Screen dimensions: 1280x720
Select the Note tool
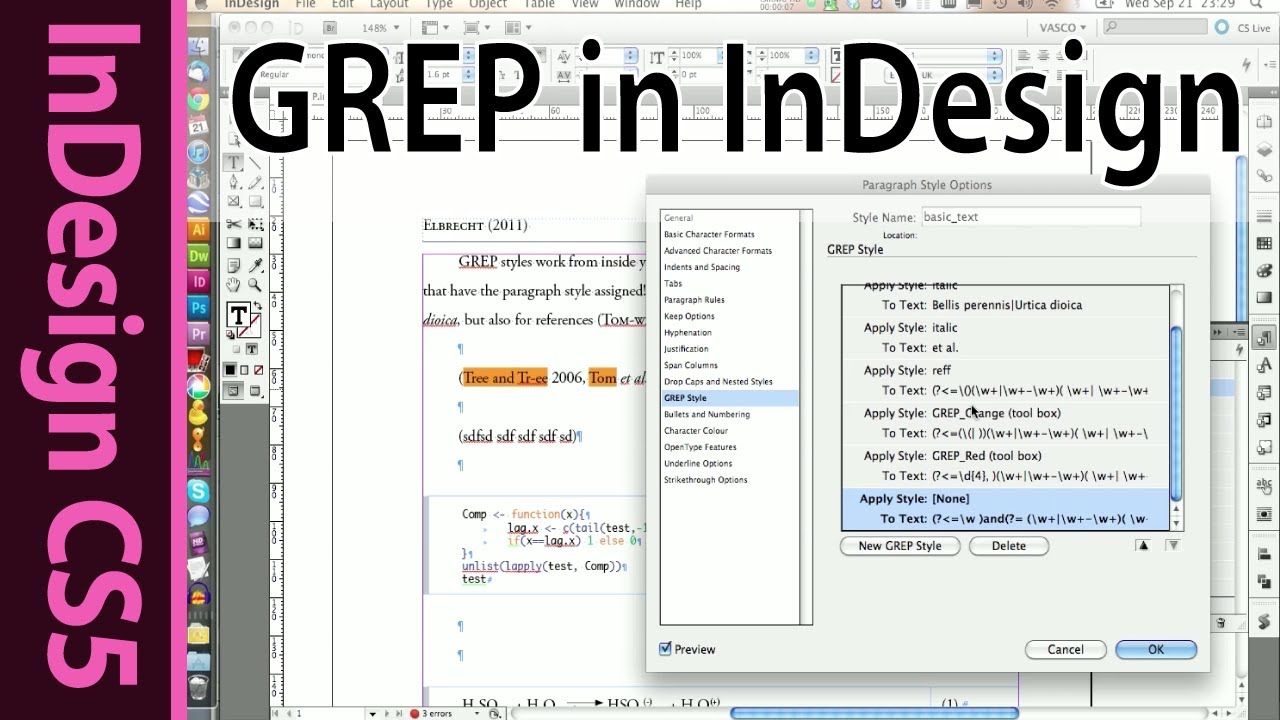(233, 266)
